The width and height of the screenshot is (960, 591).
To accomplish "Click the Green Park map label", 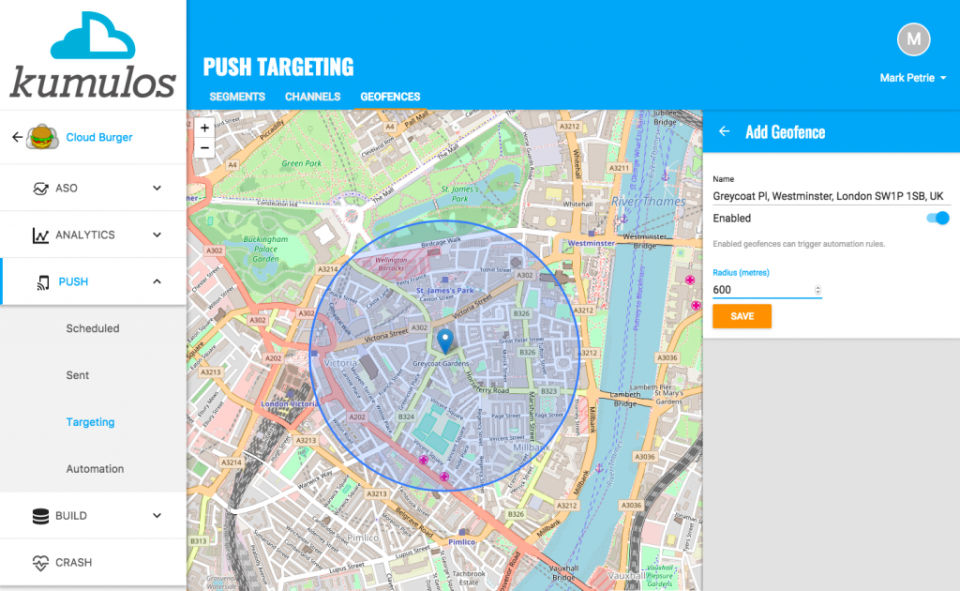I will click(301, 164).
